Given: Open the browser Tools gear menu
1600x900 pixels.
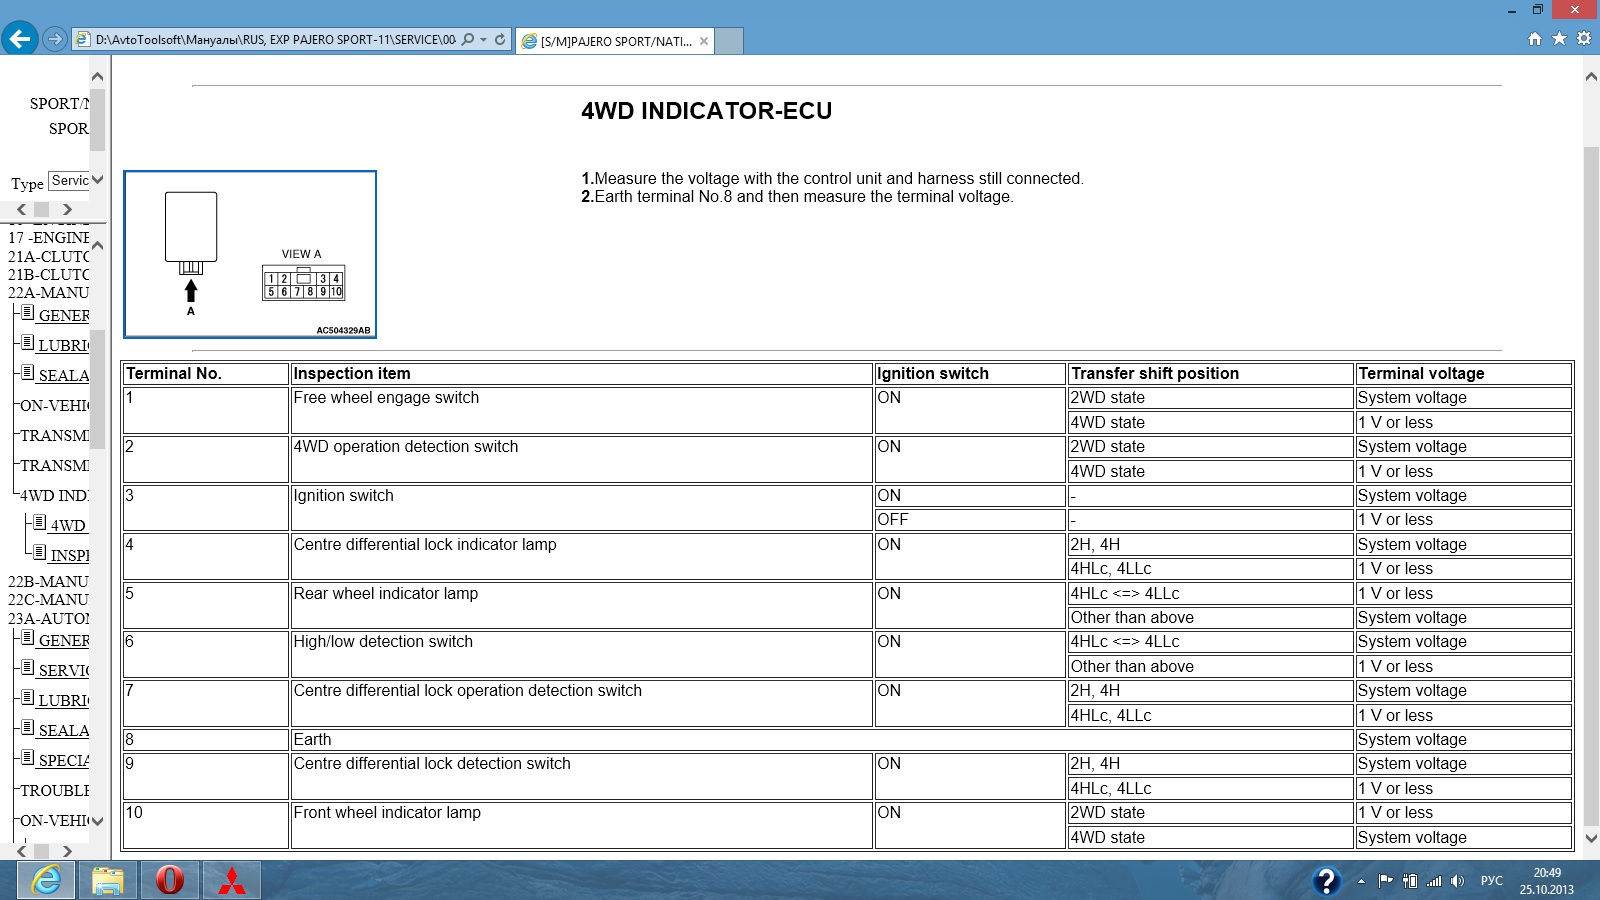Looking at the screenshot, I should 1583,39.
